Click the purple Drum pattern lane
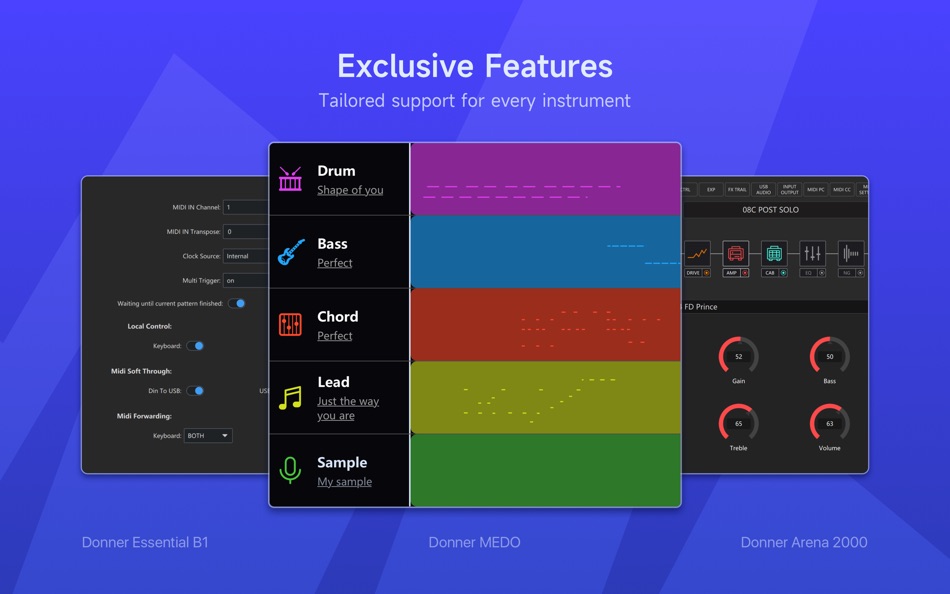 point(545,179)
